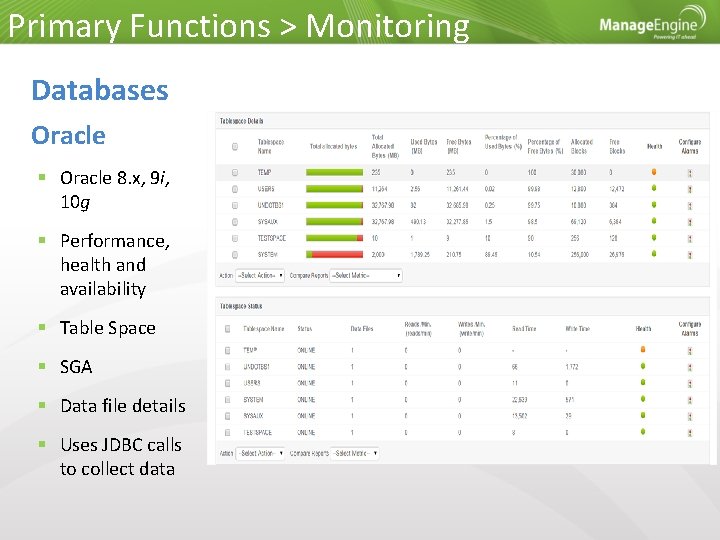Click TEMP health icon in Tablespace Status
The height and width of the screenshot is (540, 720).
pyautogui.click(x=643, y=350)
